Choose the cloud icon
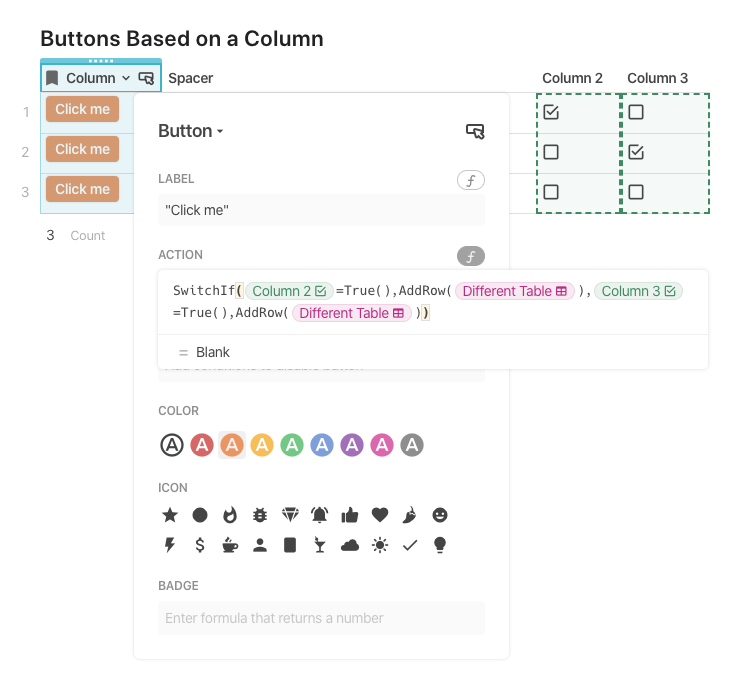Screen dimensions: 736x686 [x=350, y=545]
